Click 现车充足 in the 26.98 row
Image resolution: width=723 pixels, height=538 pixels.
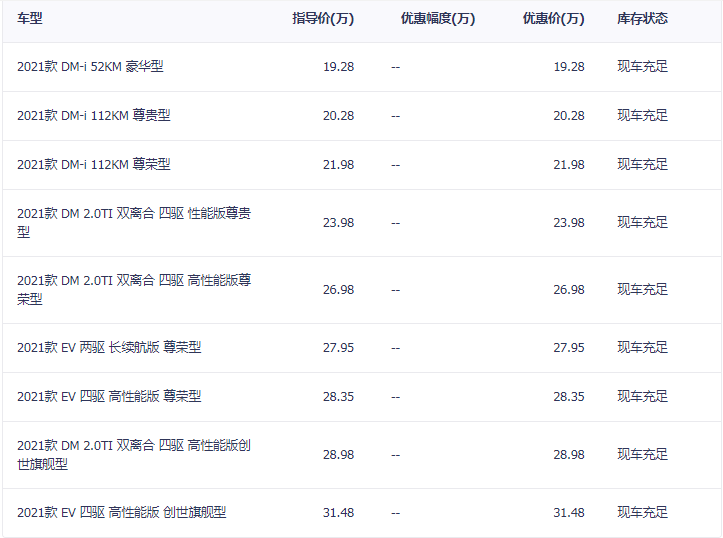[642, 290]
